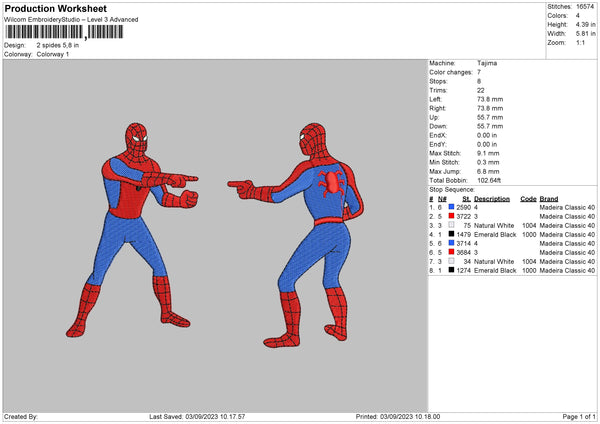This screenshot has width=600, height=424.
Task: Select the blue swatch beside 3714 stitches
Action: [452, 243]
